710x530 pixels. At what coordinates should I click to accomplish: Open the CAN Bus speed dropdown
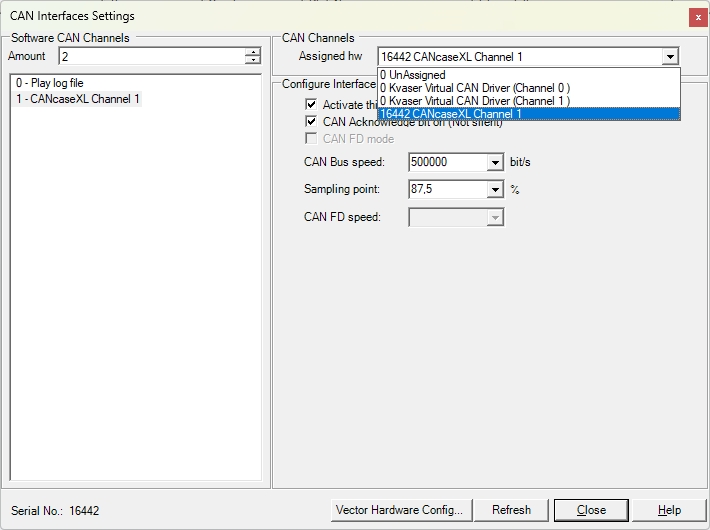pos(495,162)
